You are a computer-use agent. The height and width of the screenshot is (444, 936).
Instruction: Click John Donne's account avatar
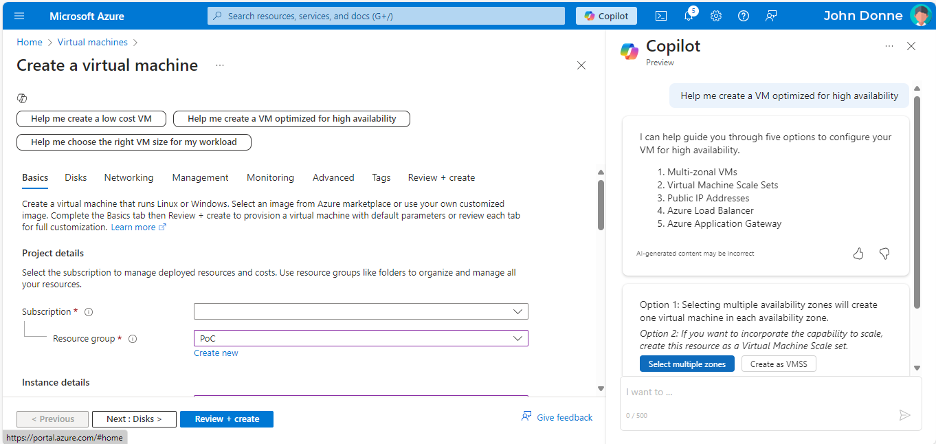(x=920, y=16)
